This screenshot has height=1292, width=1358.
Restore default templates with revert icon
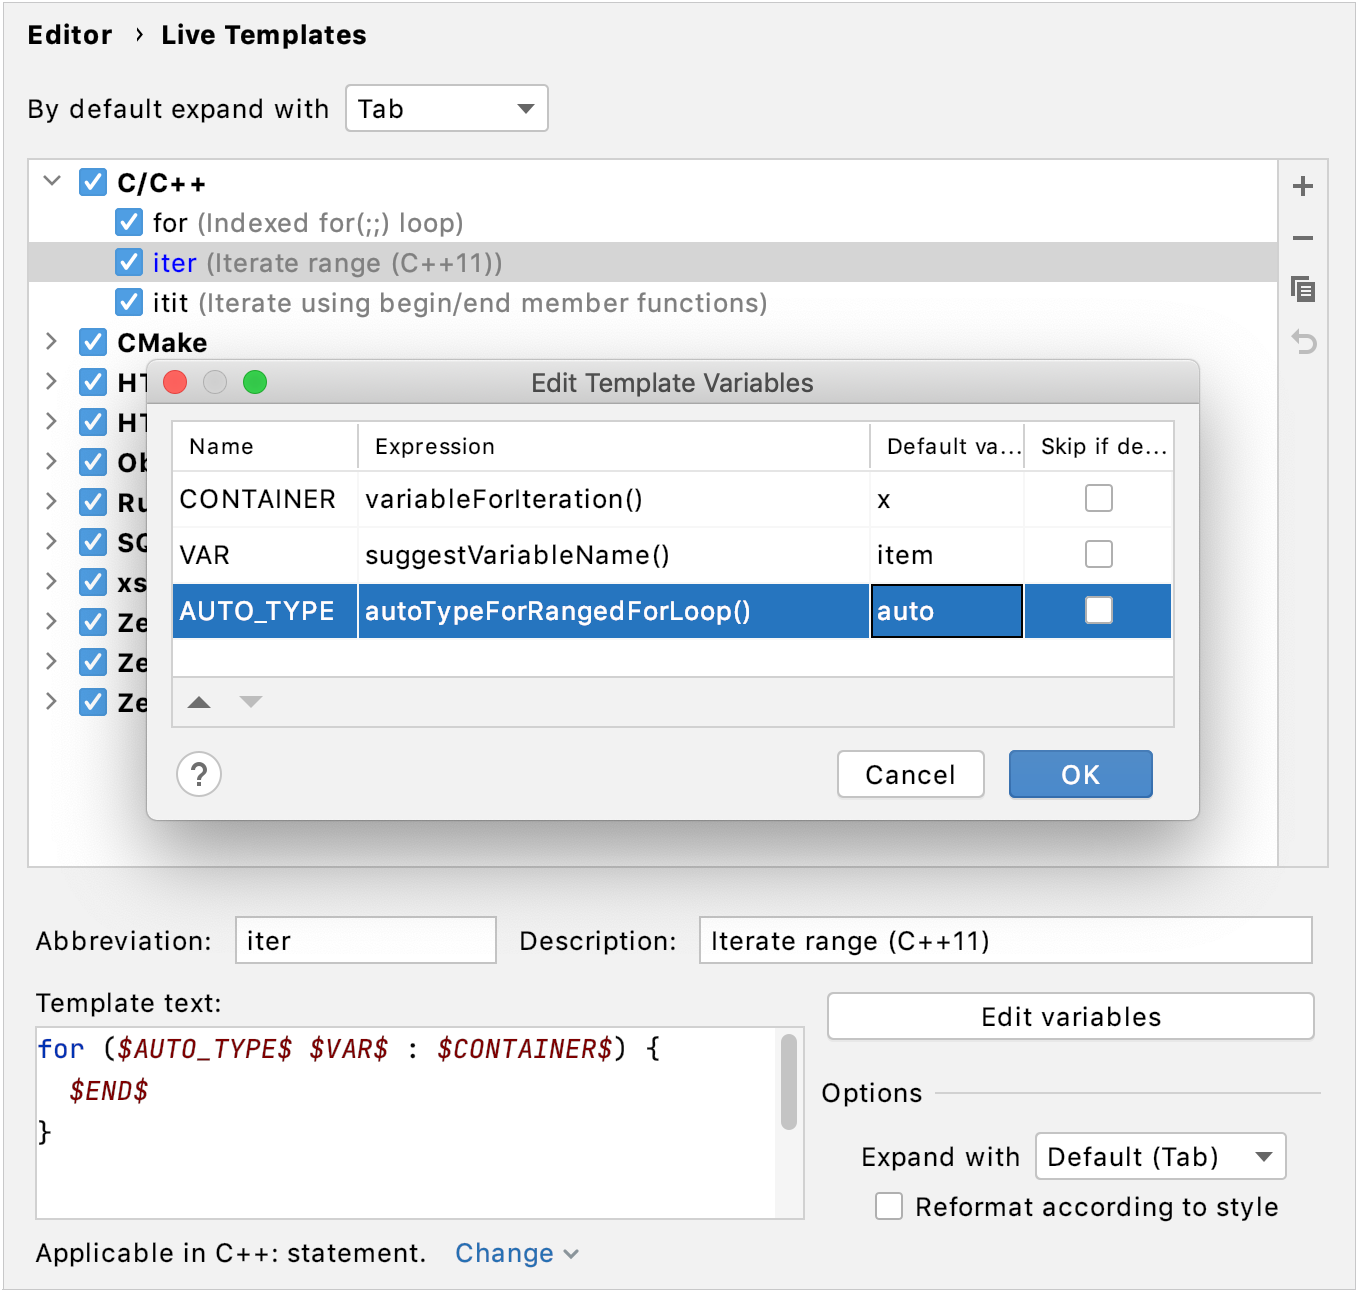coord(1303,342)
